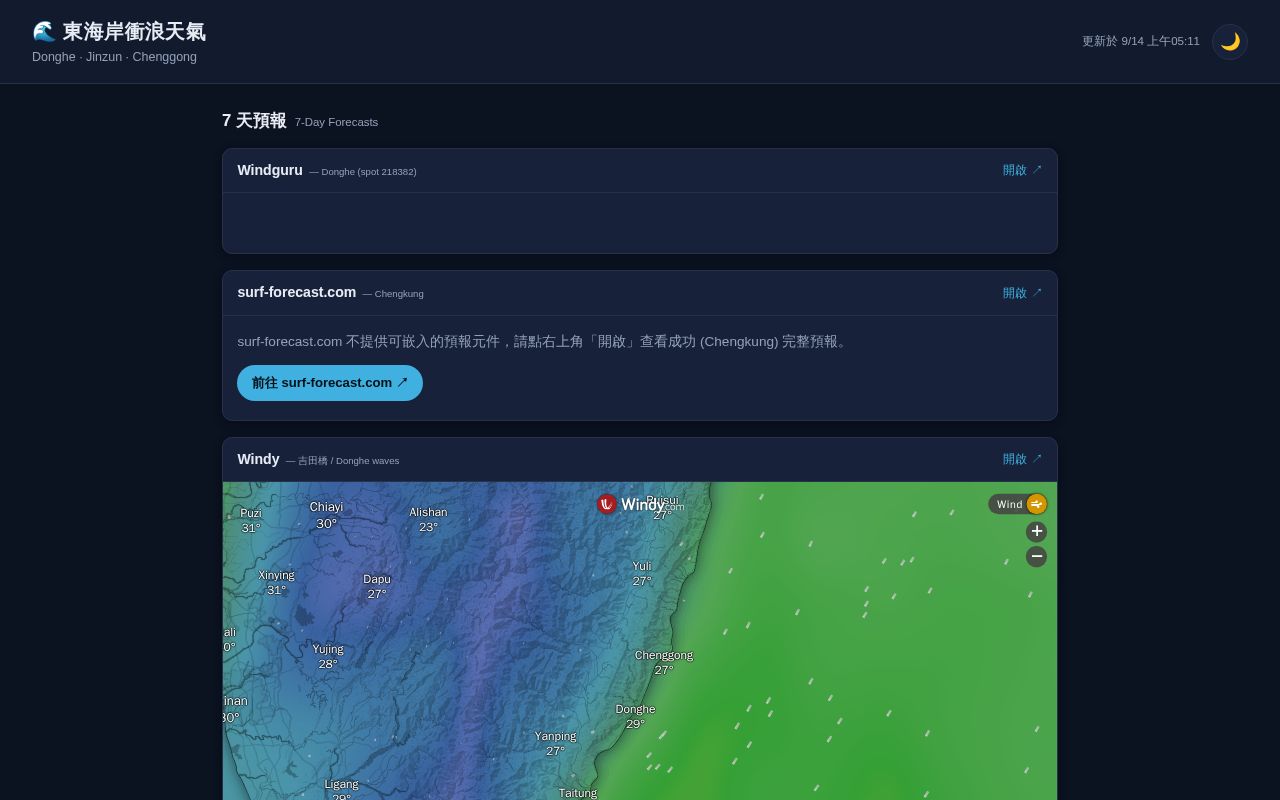The width and height of the screenshot is (1280, 800).
Task: Open Wind layer selector on map
Action: point(1018,504)
